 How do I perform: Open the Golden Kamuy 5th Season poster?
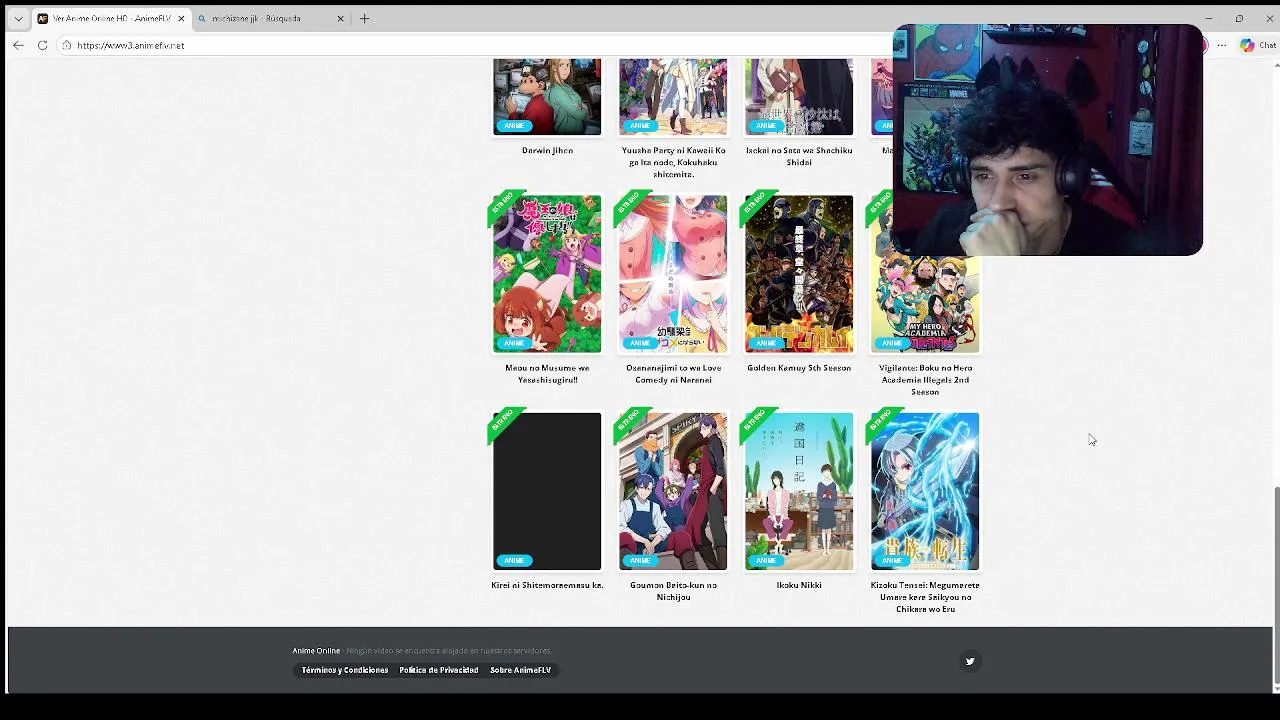(x=799, y=274)
